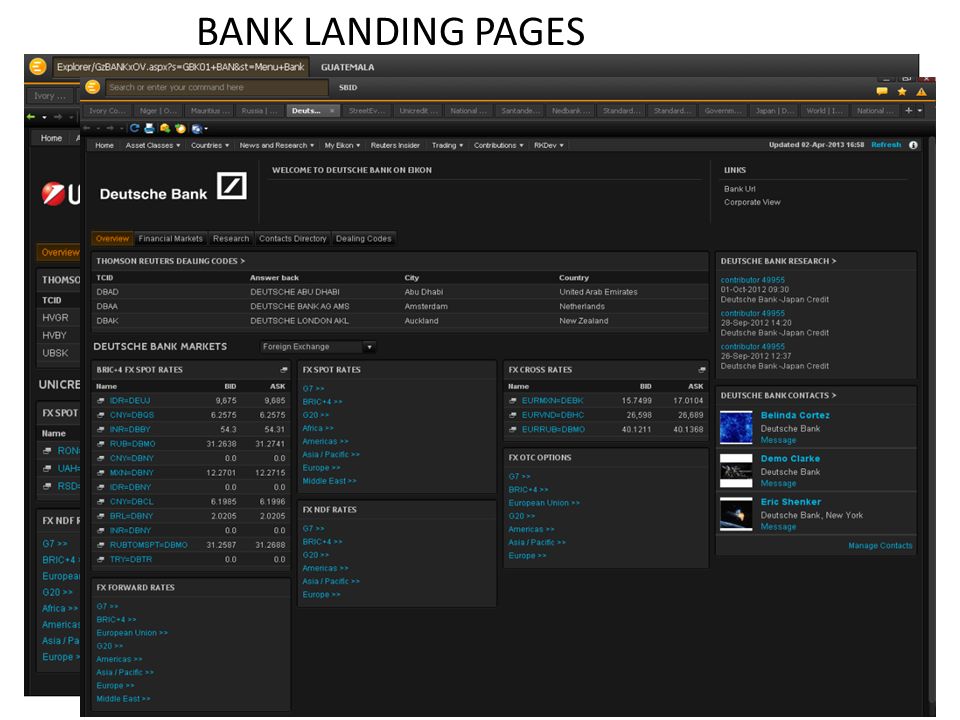
Task: Click quote icon beside TRY=DBTR row
Action: click(x=100, y=559)
